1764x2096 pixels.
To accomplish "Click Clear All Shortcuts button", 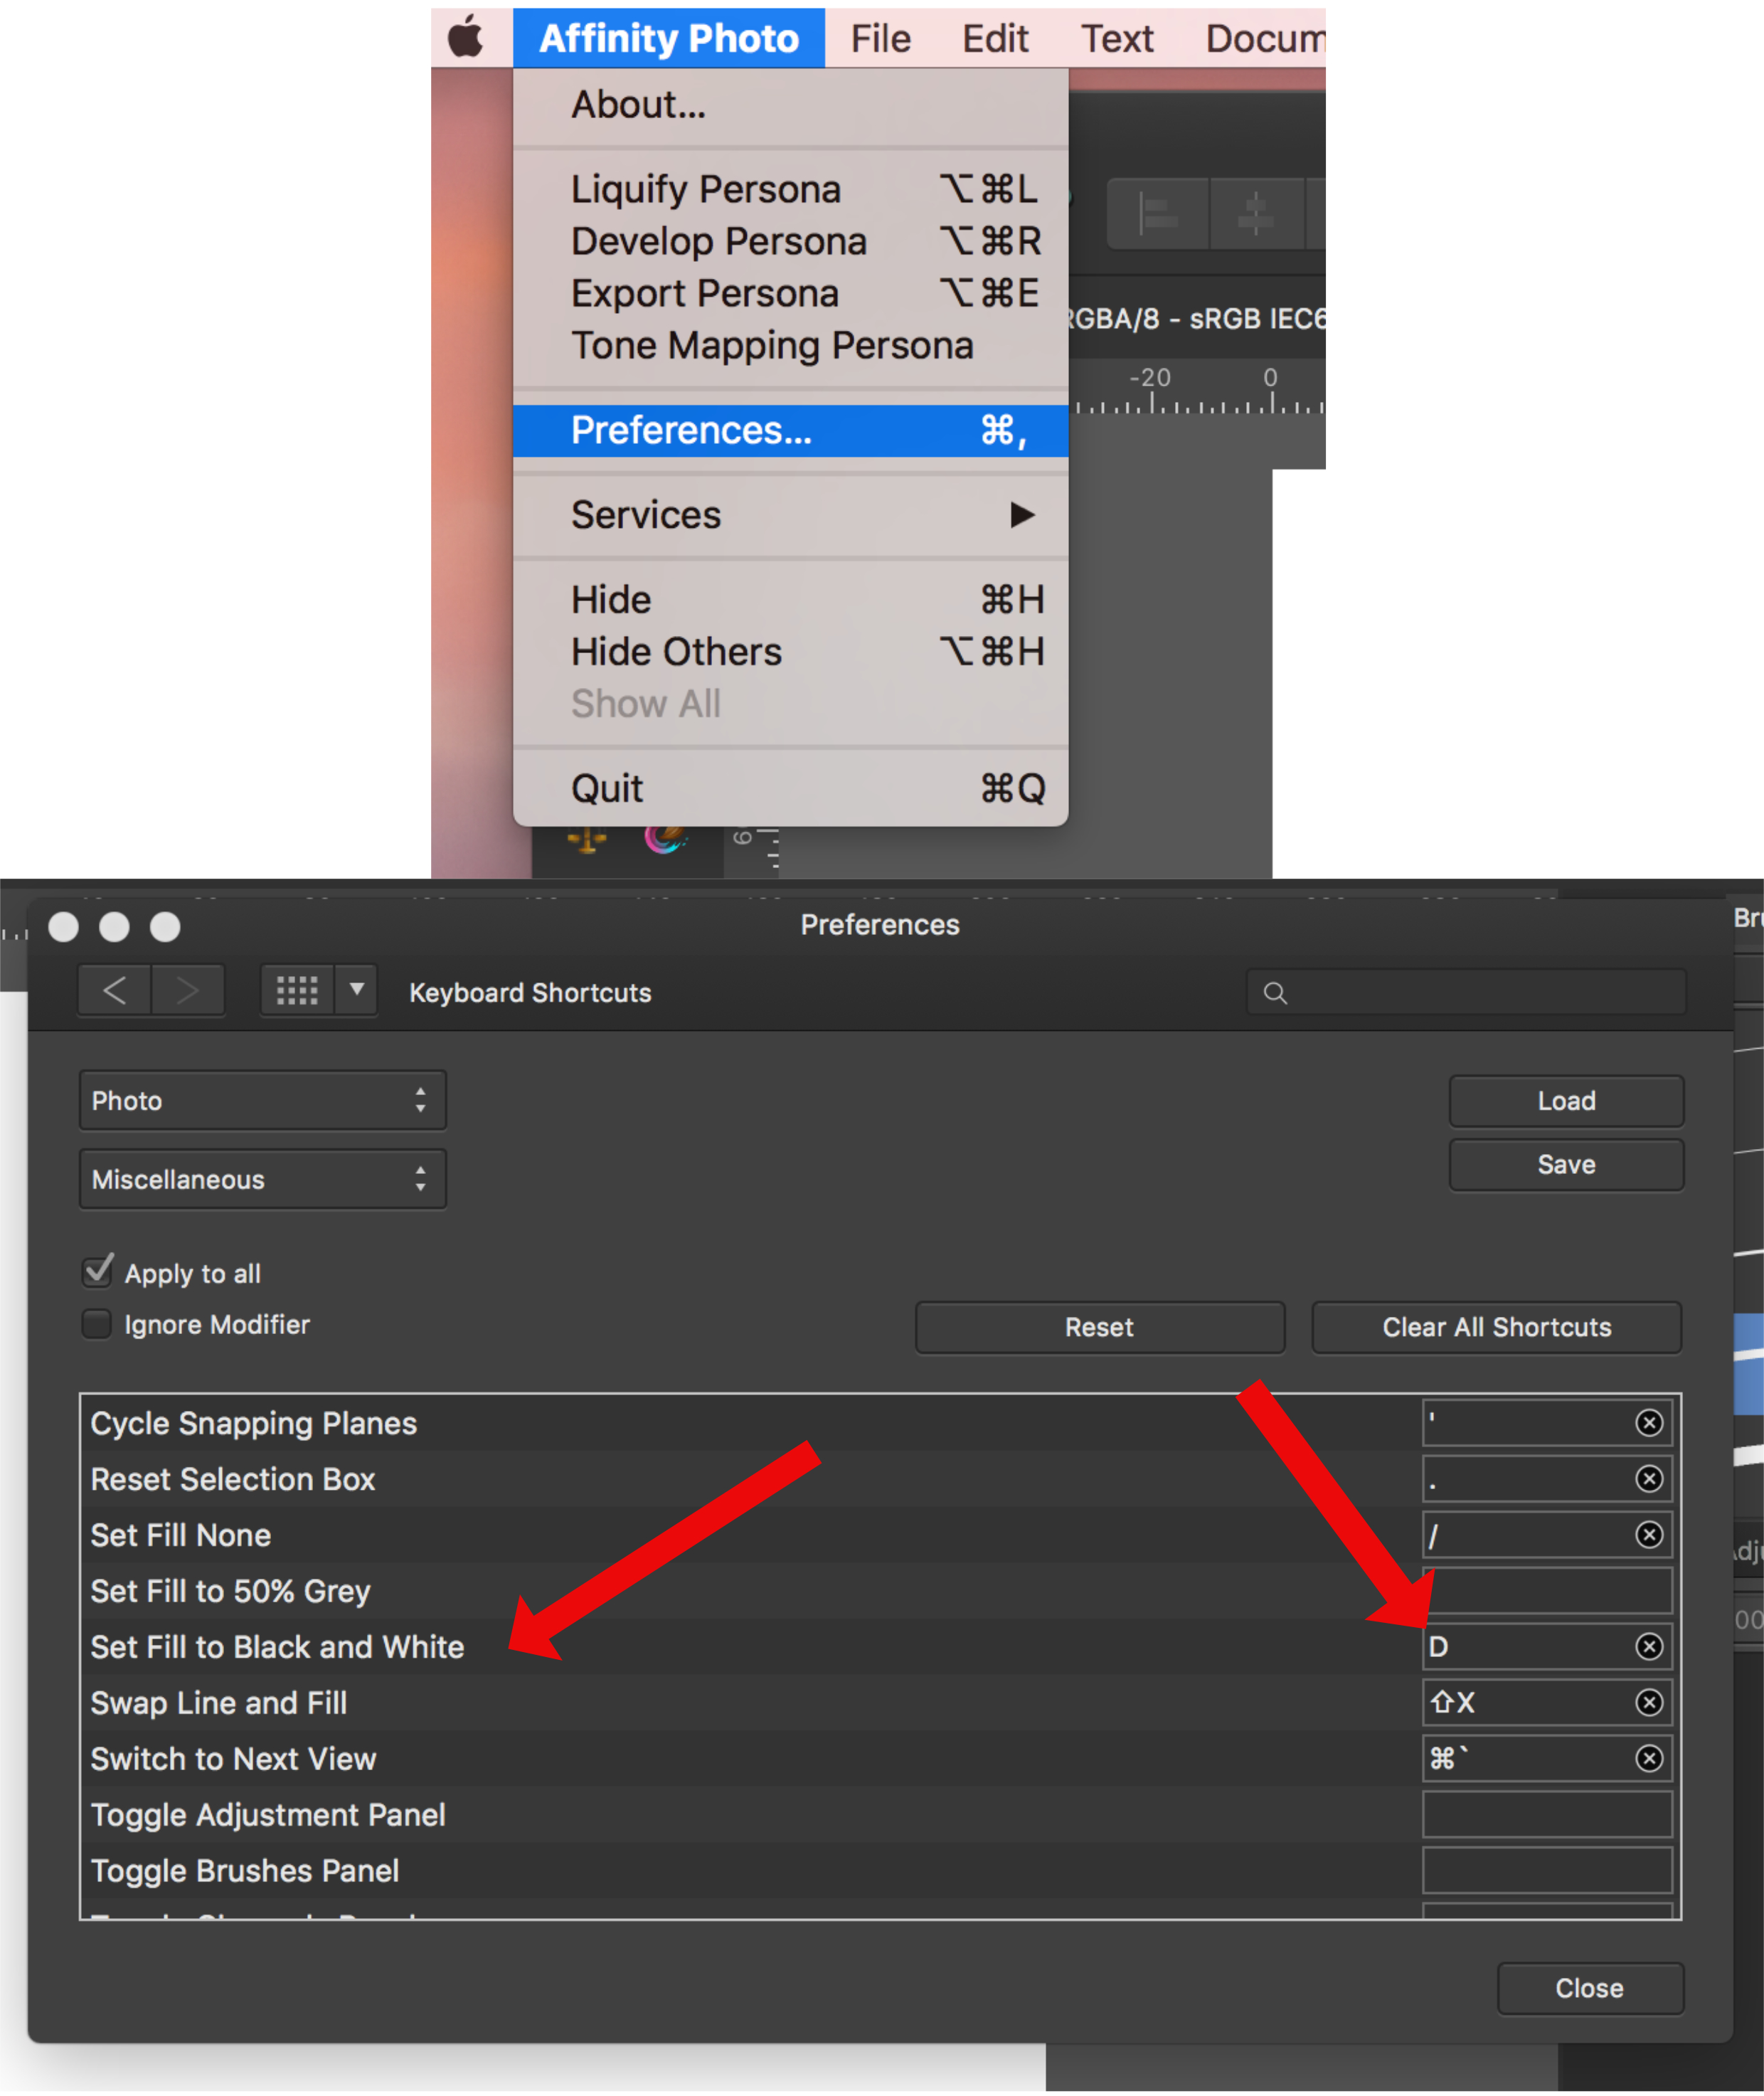I will 1497,1327.
